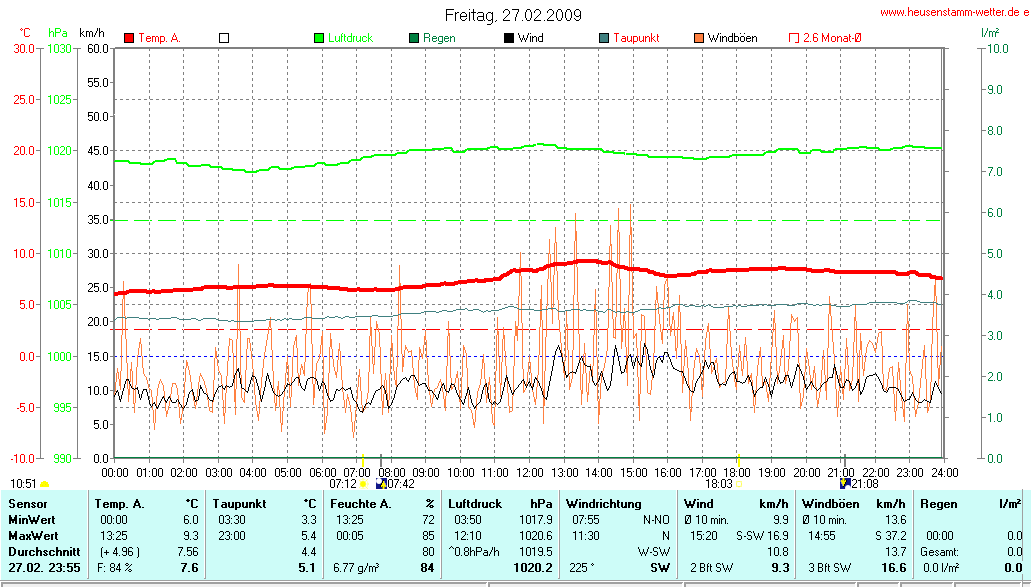The height and width of the screenshot is (587, 1034).
Task: Click the orange Windböen legend marker
Action: point(698,38)
